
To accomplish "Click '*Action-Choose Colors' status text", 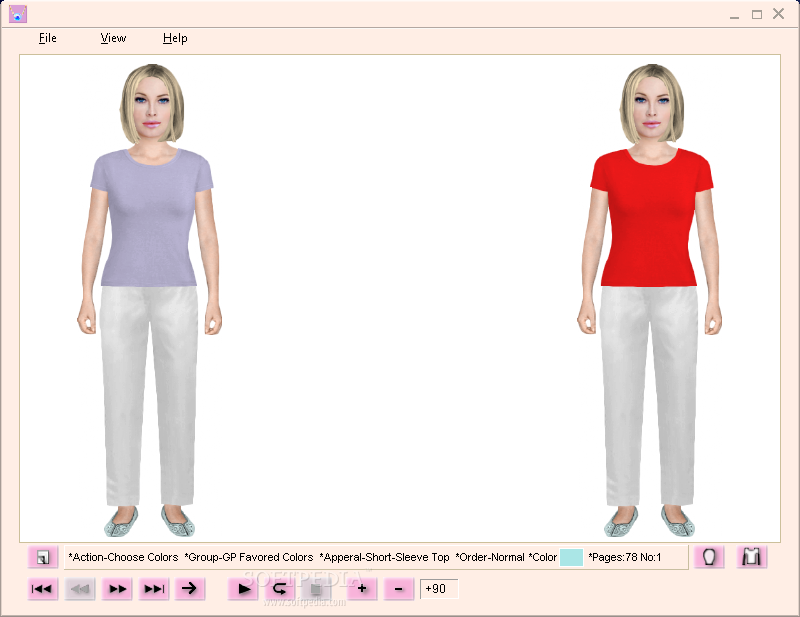I will pyautogui.click(x=123, y=557).
